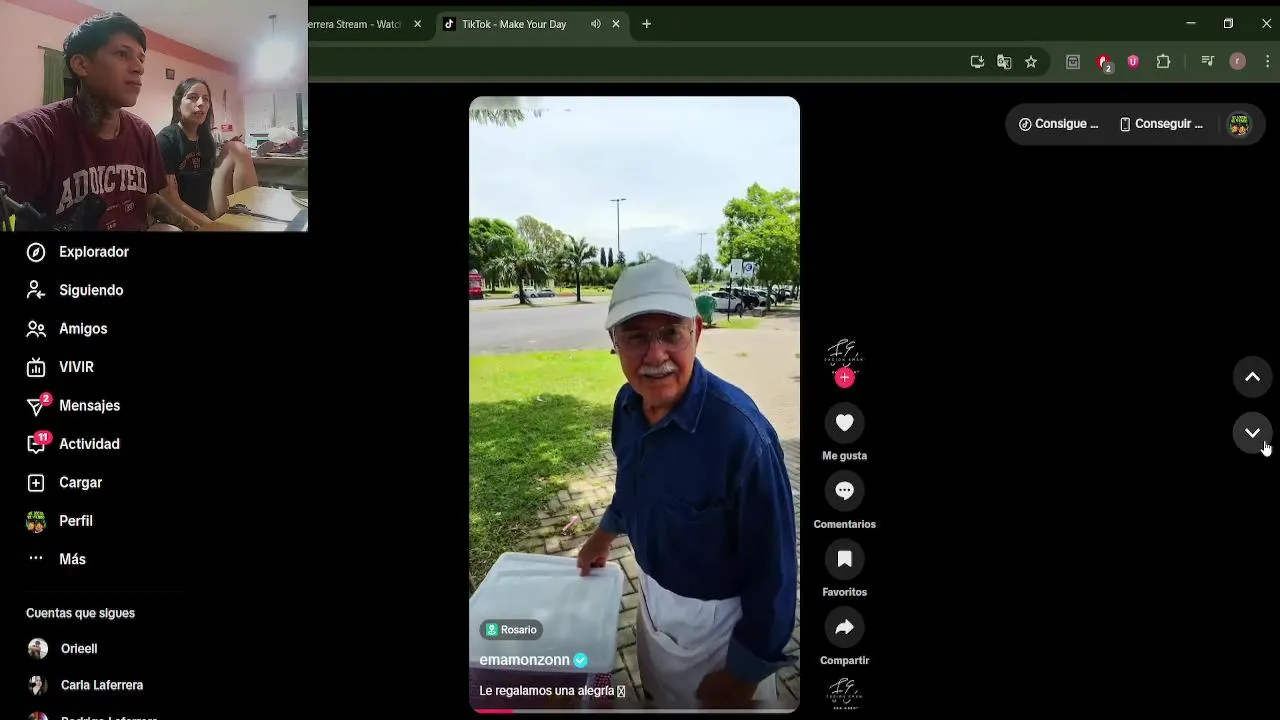Bookmark this page with the star icon

click(1031, 62)
